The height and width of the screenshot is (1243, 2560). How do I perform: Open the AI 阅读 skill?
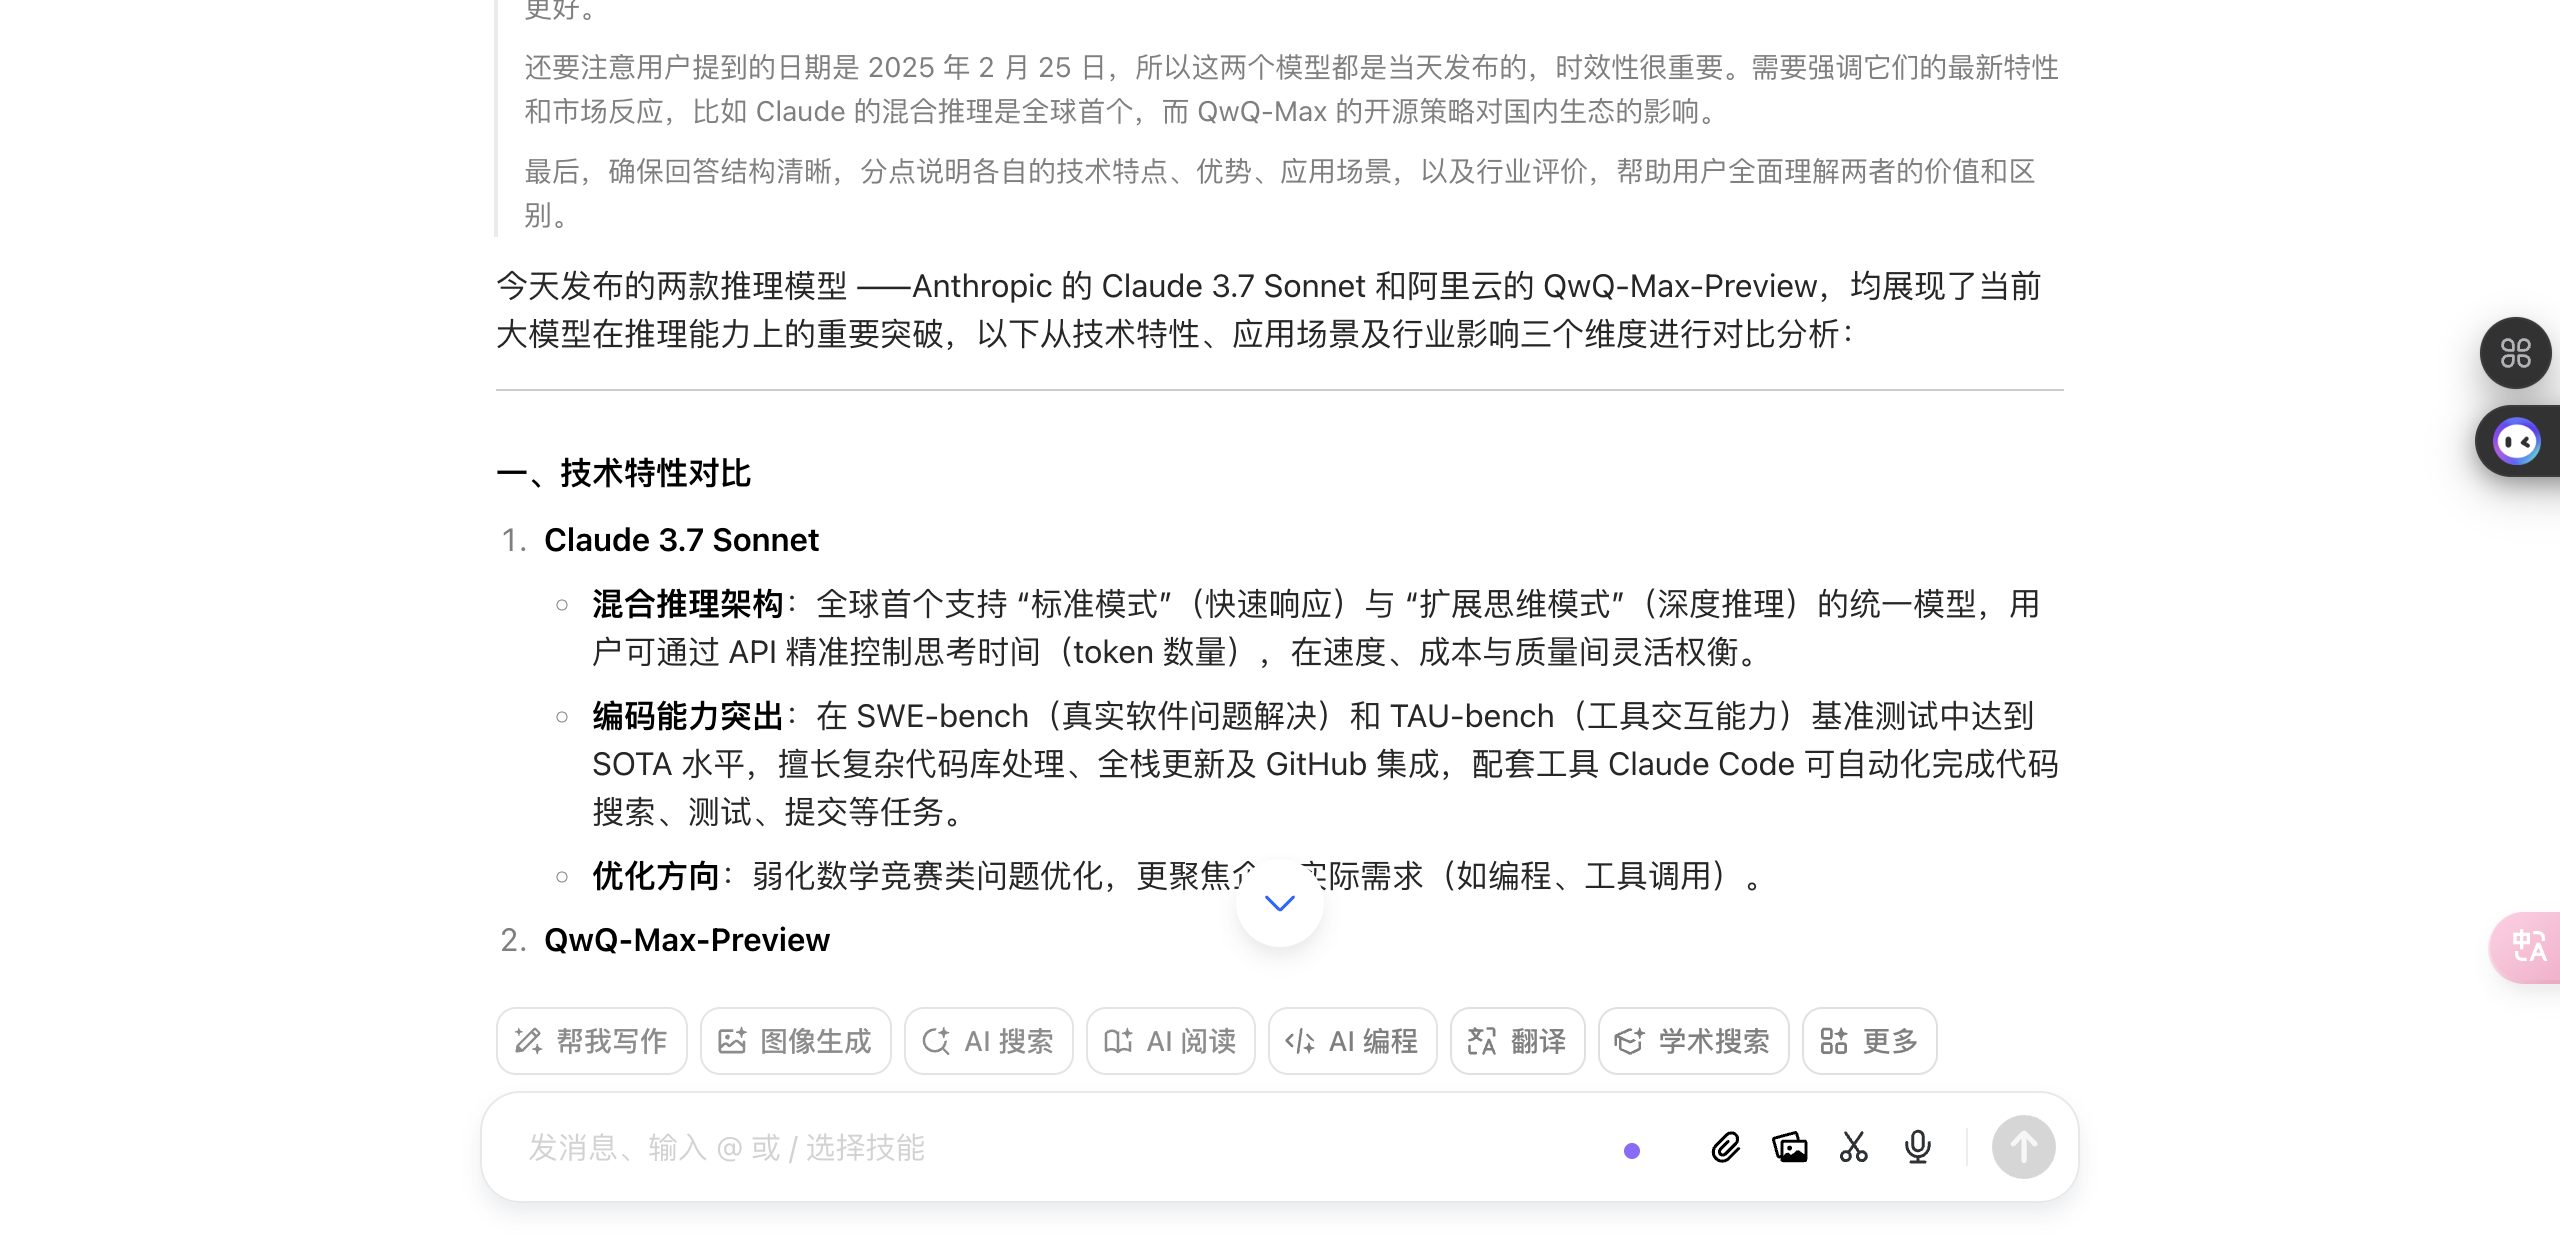point(1171,1041)
